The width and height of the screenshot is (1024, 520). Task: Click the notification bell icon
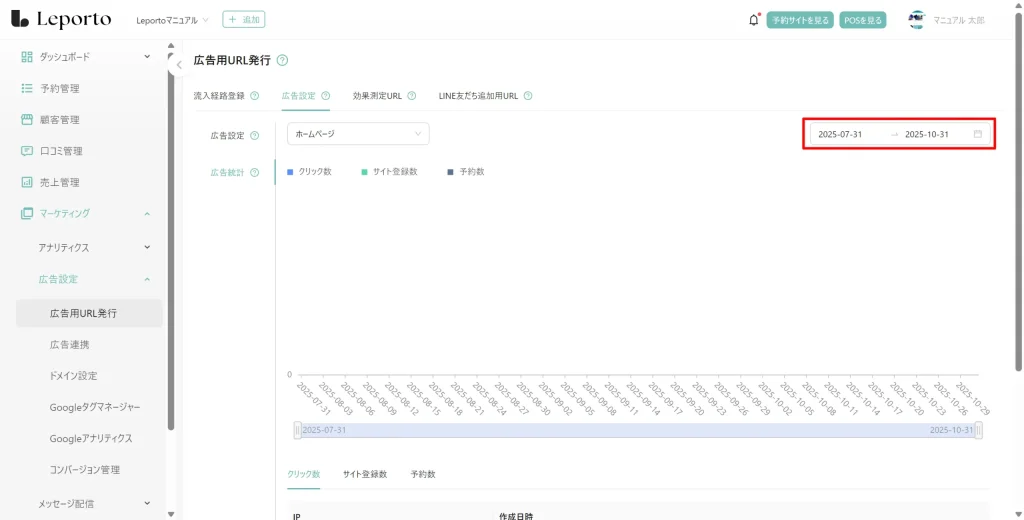coord(753,20)
